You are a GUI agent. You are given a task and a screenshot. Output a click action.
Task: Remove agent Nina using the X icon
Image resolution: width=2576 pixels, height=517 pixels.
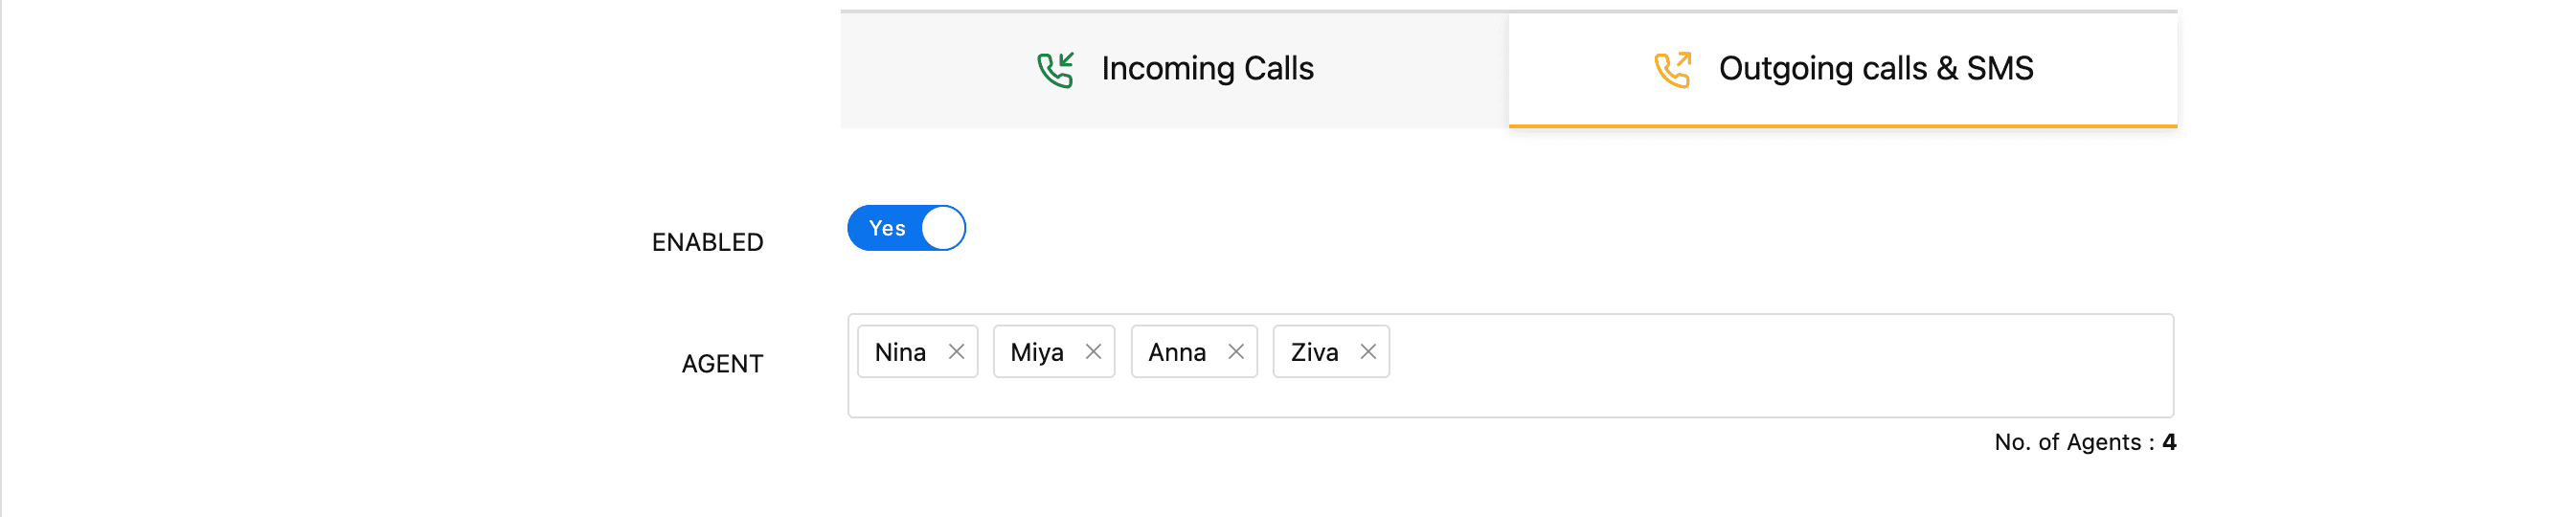[x=956, y=352]
